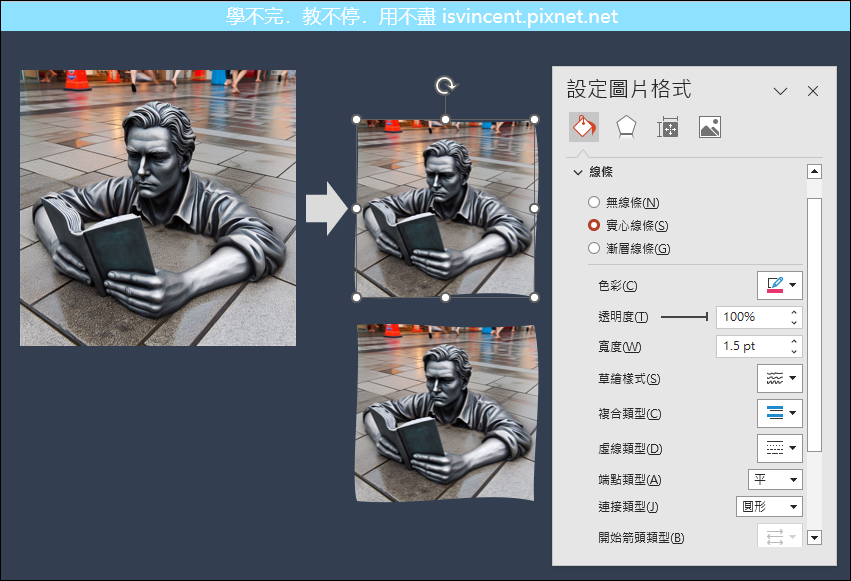
Task: Click the 寬度 1.5 pt field
Action: 751,346
